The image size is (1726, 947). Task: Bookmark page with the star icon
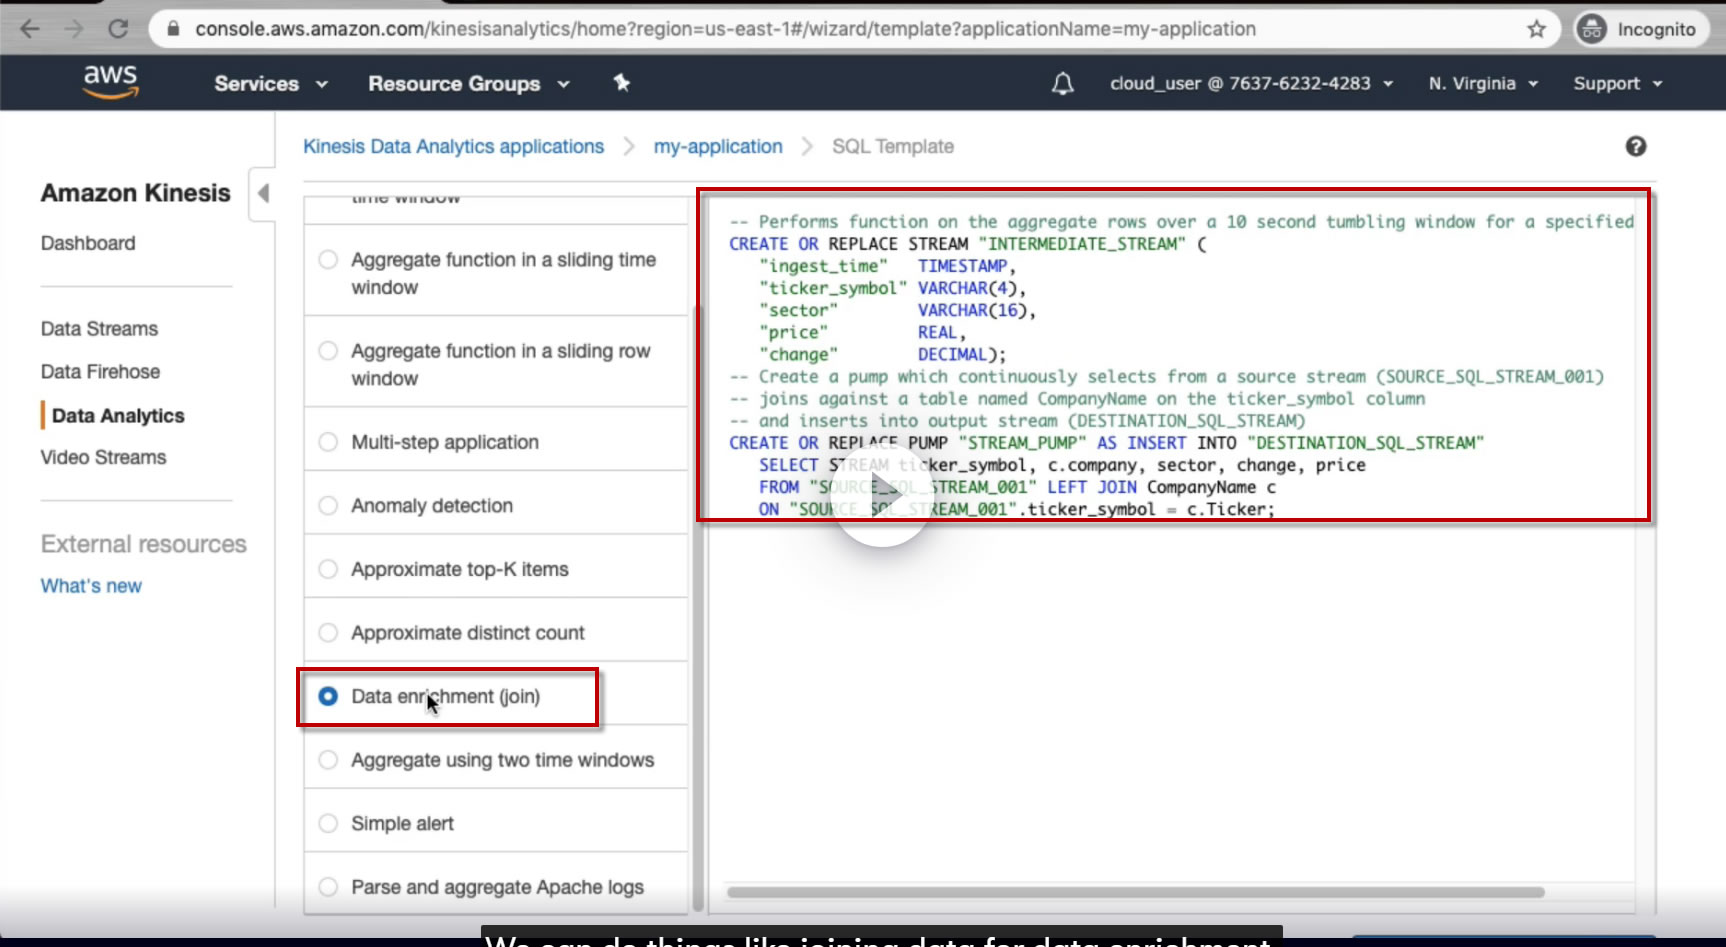pos(1536,29)
